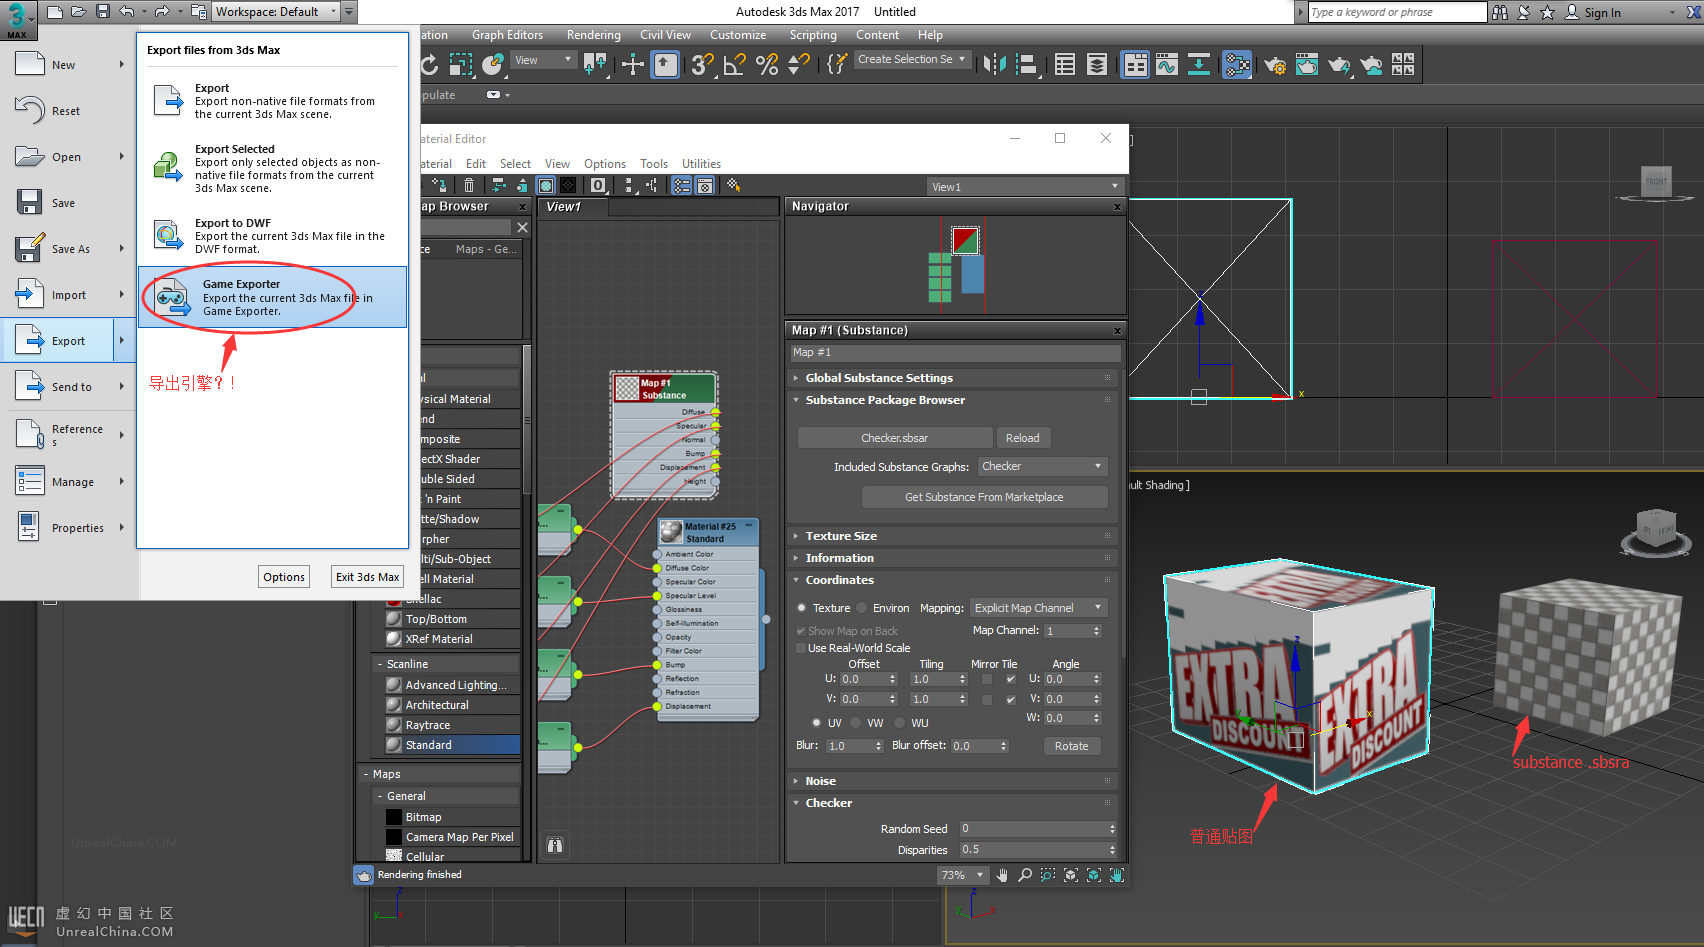Open the Scripting menu

point(813,35)
